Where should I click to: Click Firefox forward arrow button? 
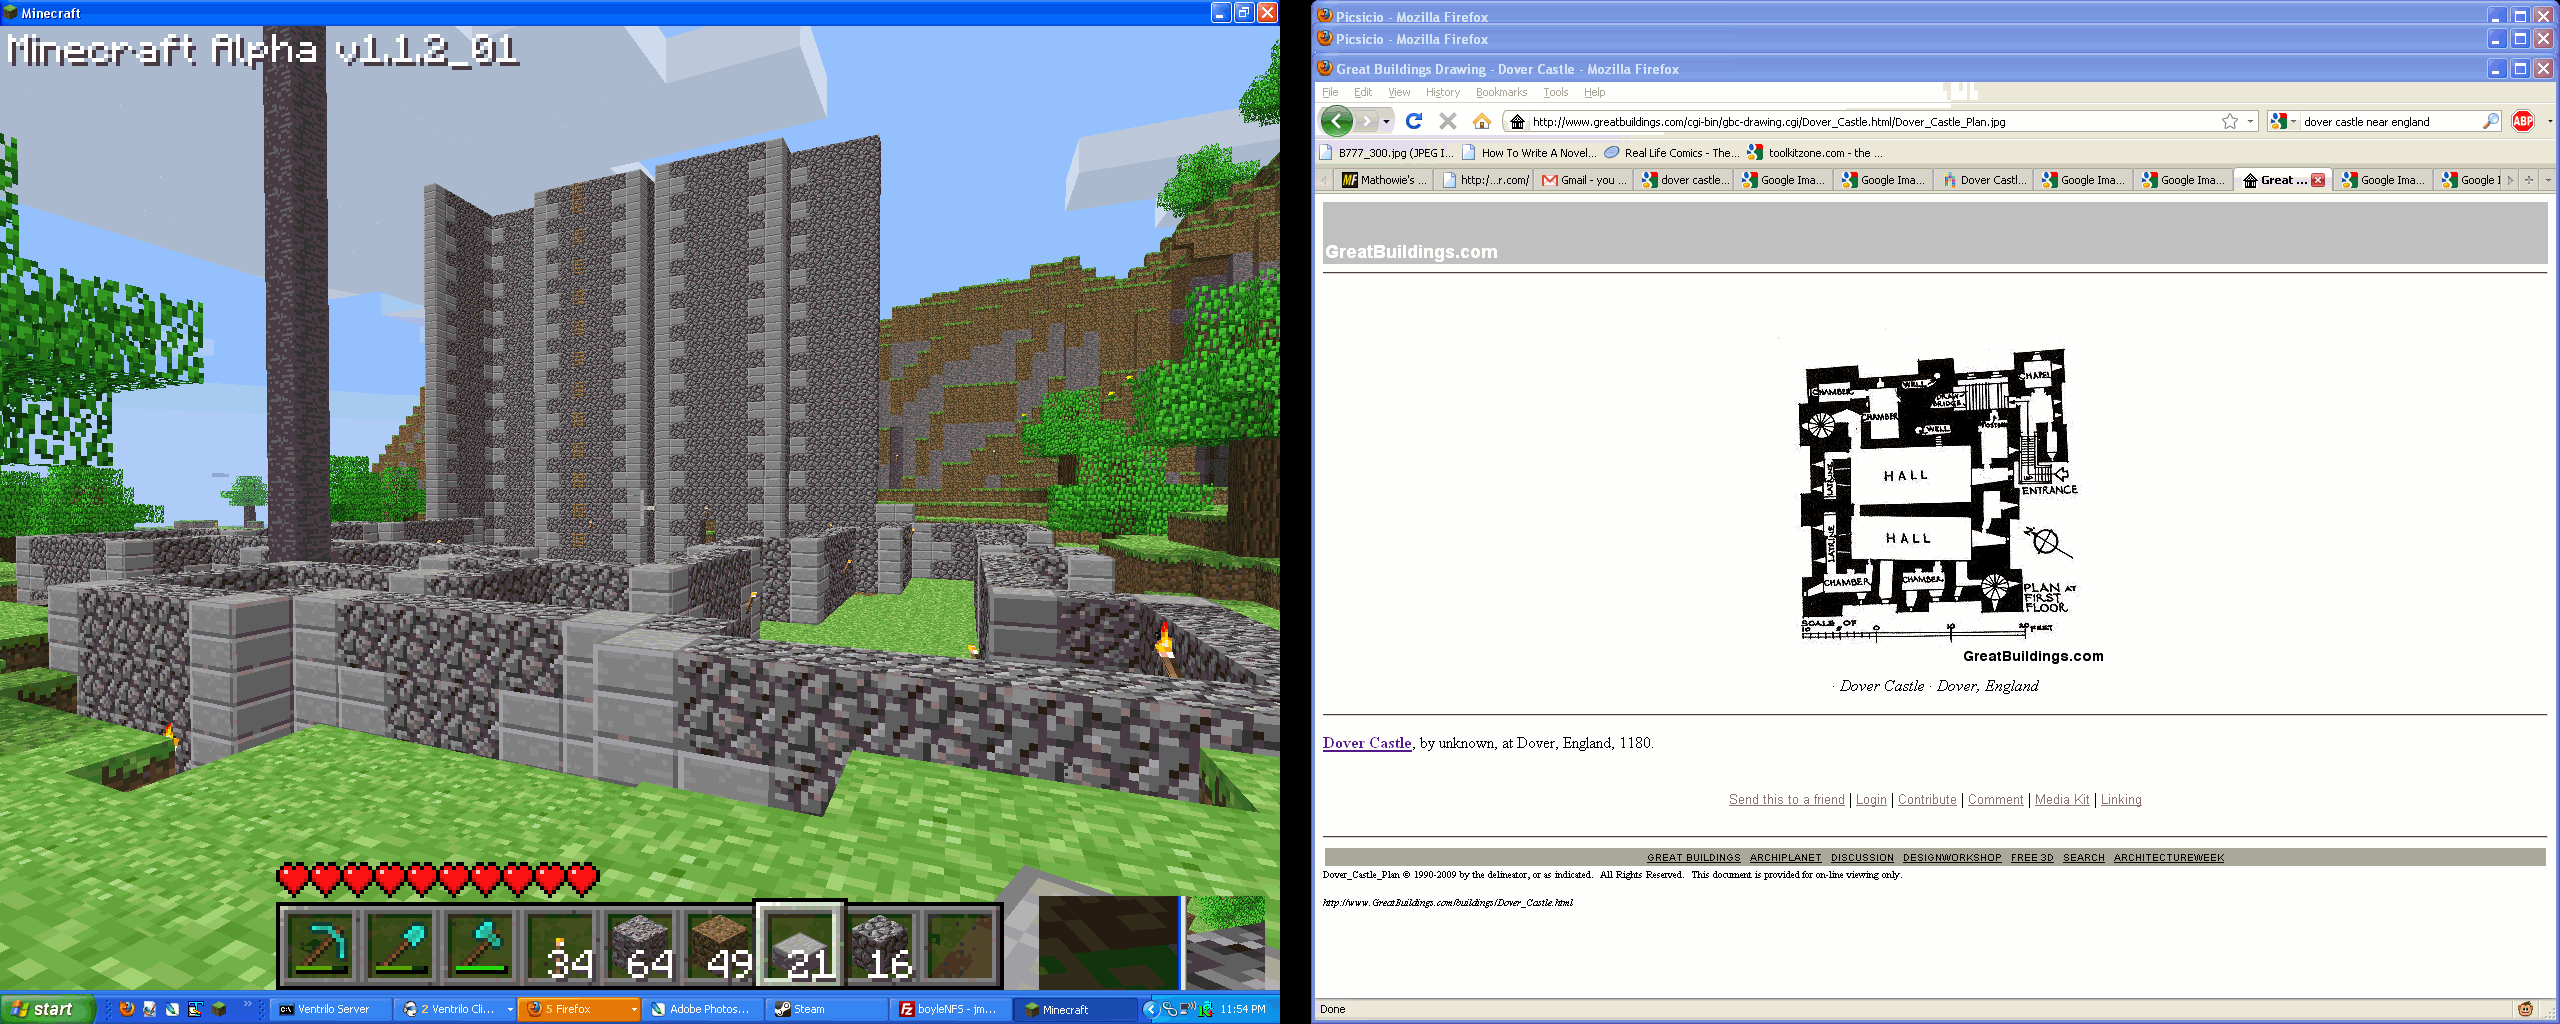1367,121
